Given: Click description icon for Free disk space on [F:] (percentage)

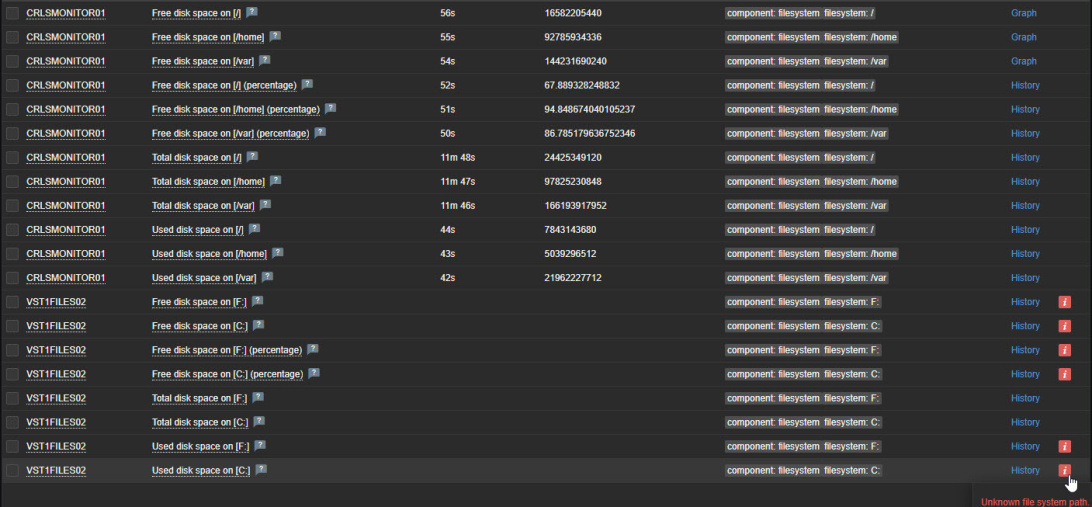Looking at the screenshot, I should (x=313, y=349).
